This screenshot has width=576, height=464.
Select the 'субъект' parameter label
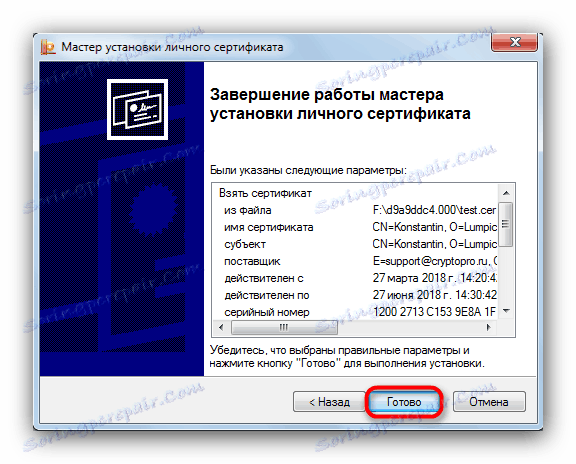click(245, 244)
